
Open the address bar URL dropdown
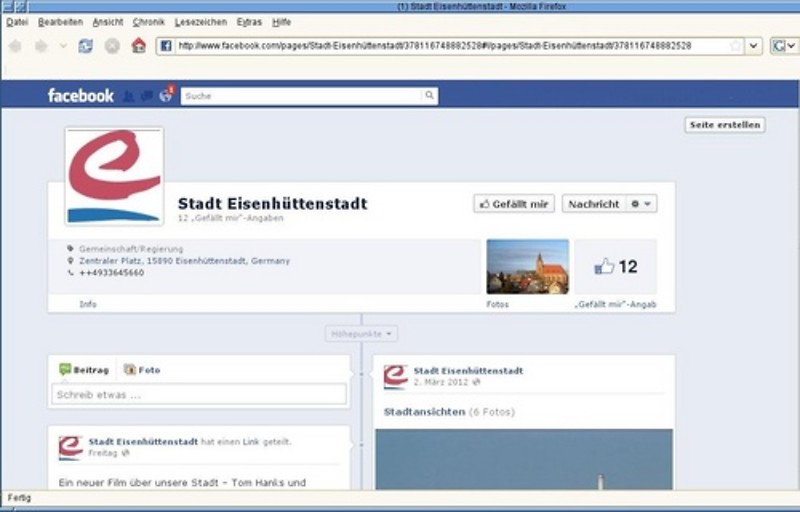pyautogui.click(x=754, y=46)
